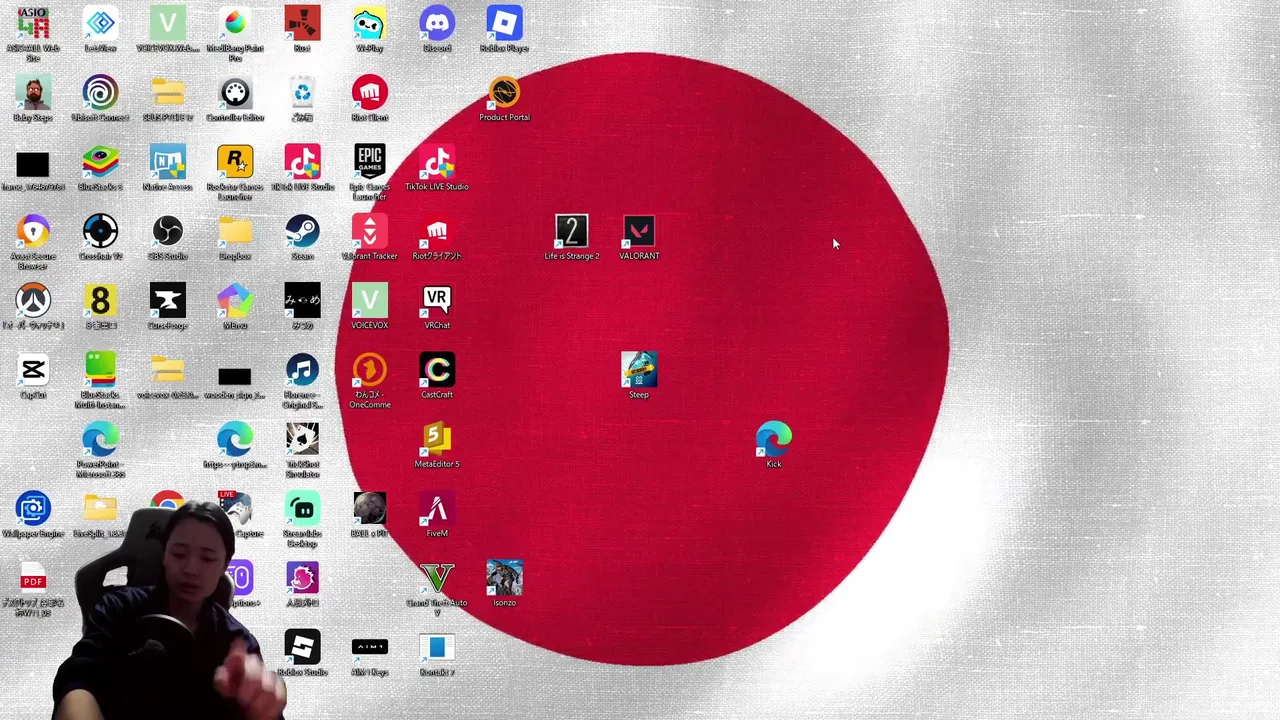Launch TrickShot Simulator
Image resolution: width=1280 pixels, height=720 pixels.
click(302, 440)
